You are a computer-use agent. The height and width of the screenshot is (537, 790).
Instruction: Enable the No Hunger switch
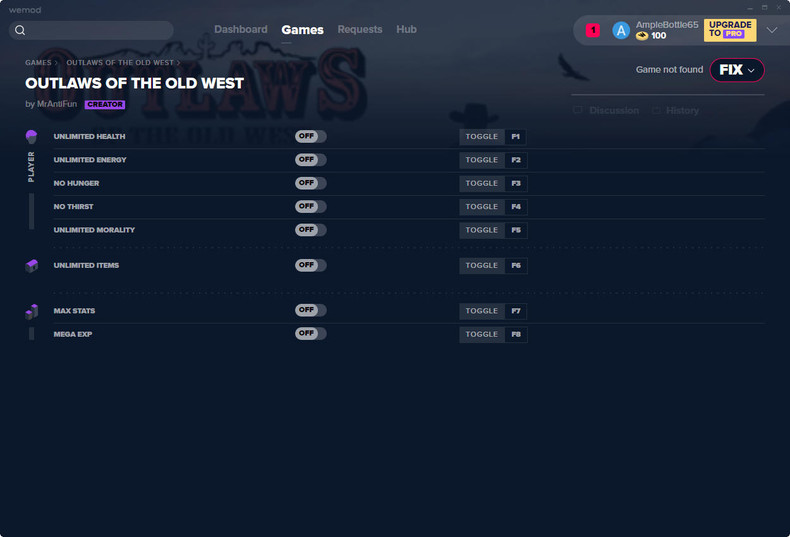(310, 183)
